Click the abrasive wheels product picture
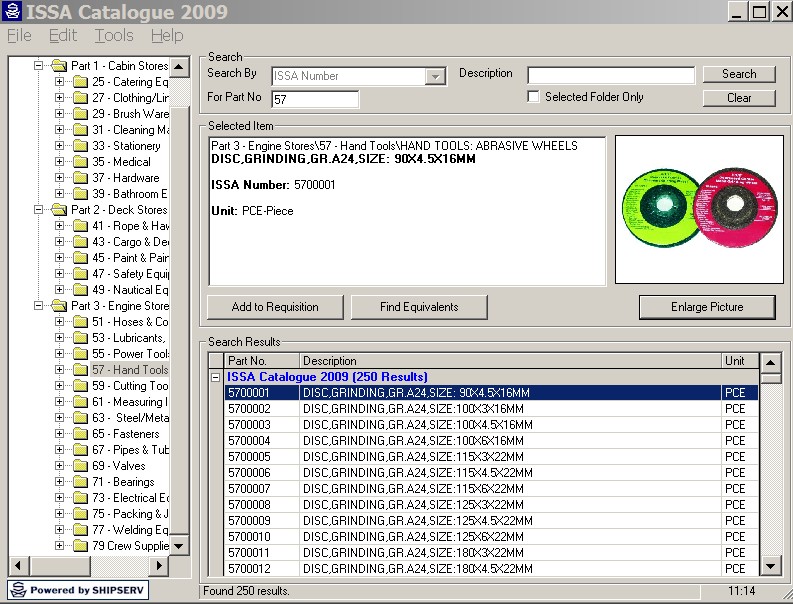This screenshot has width=793, height=604. (x=699, y=209)
